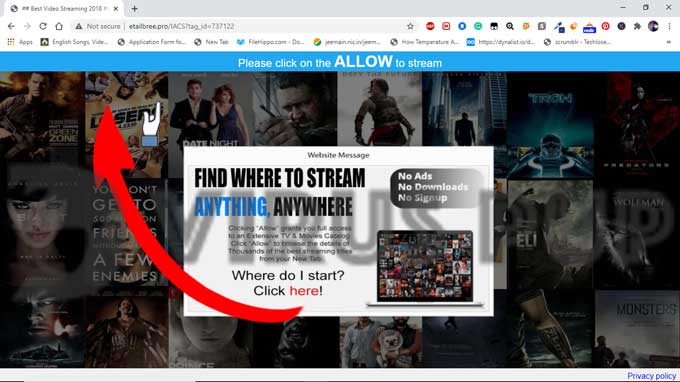Click the magnifier search extension icon
680x382 pixels.
point(510,26)
